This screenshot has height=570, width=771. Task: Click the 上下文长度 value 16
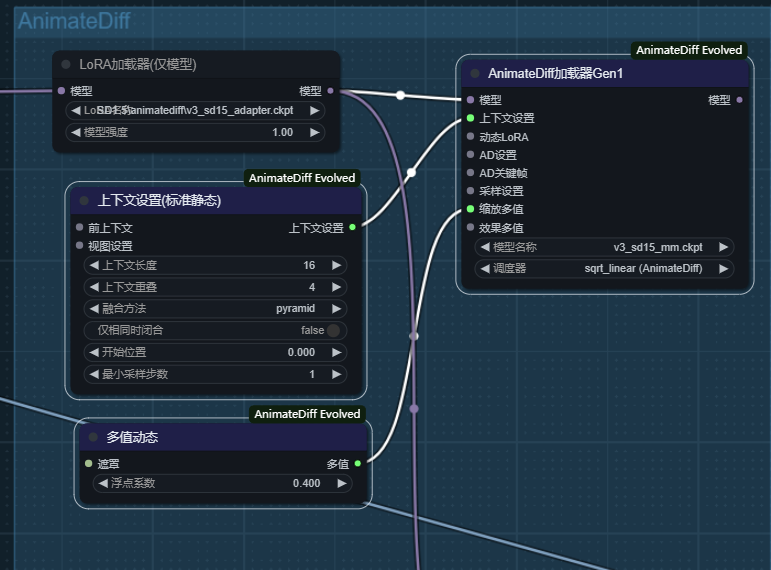[x=309, y=266]
